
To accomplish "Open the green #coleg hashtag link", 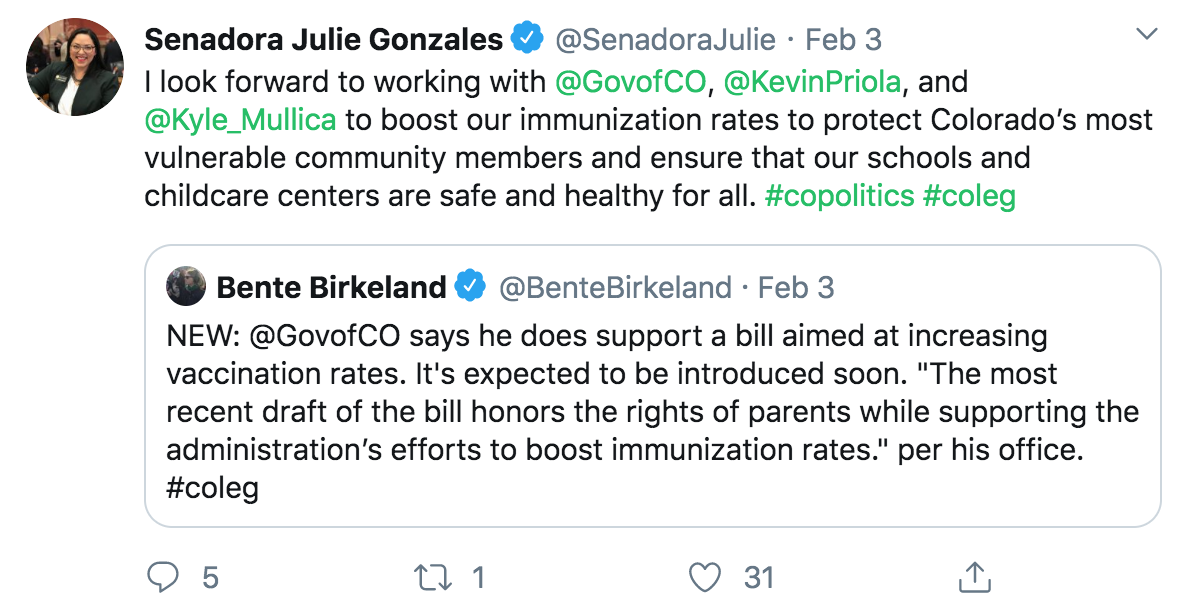I will (x=969, y=194).
